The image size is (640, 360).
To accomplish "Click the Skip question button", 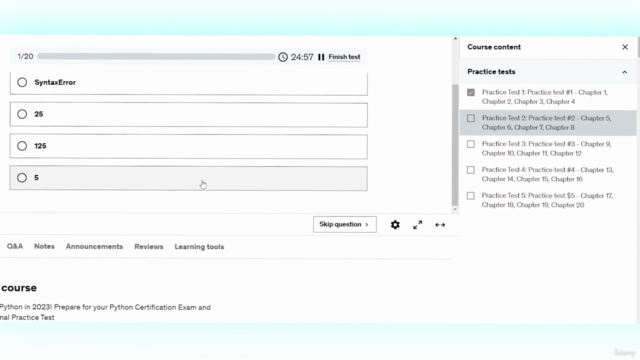I will (x=344, y=224).
